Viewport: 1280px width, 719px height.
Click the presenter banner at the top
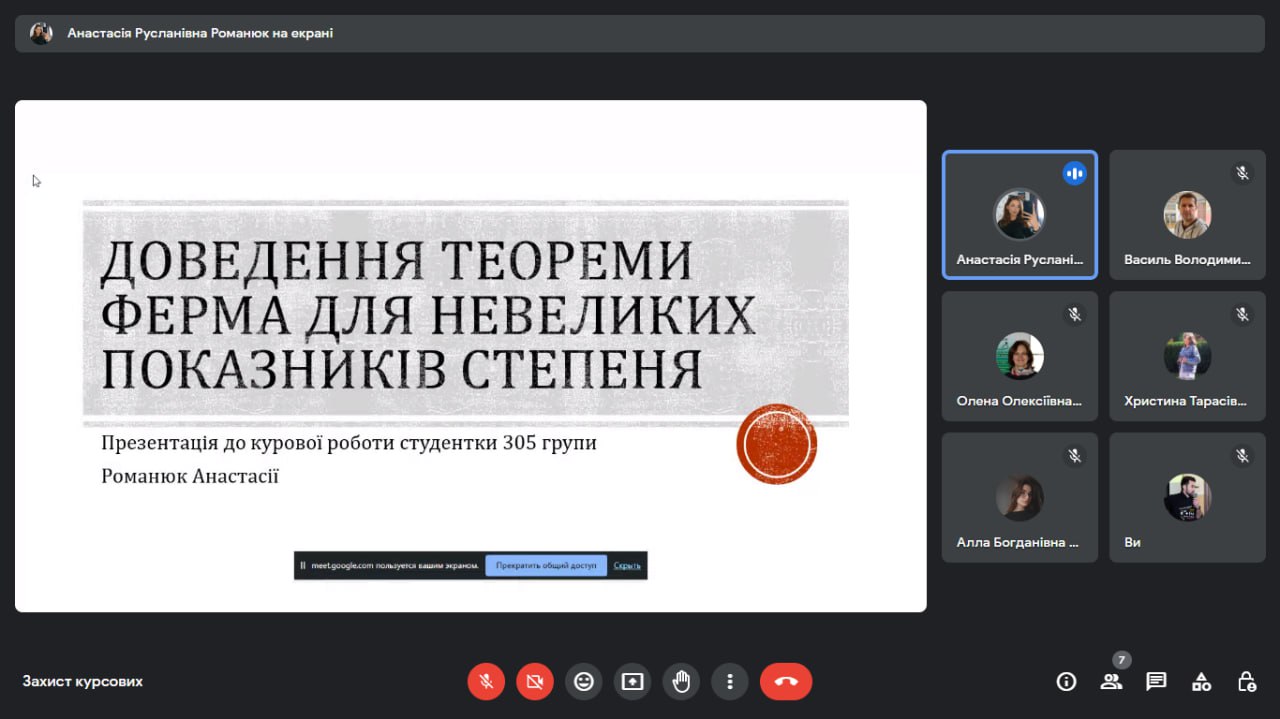coord(640,33)
